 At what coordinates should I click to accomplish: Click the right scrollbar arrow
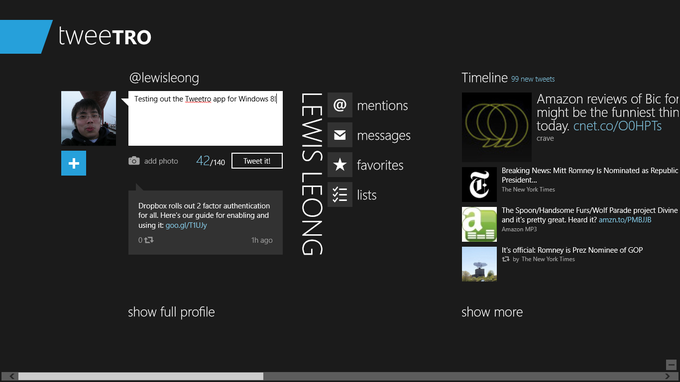coord(668,376)
